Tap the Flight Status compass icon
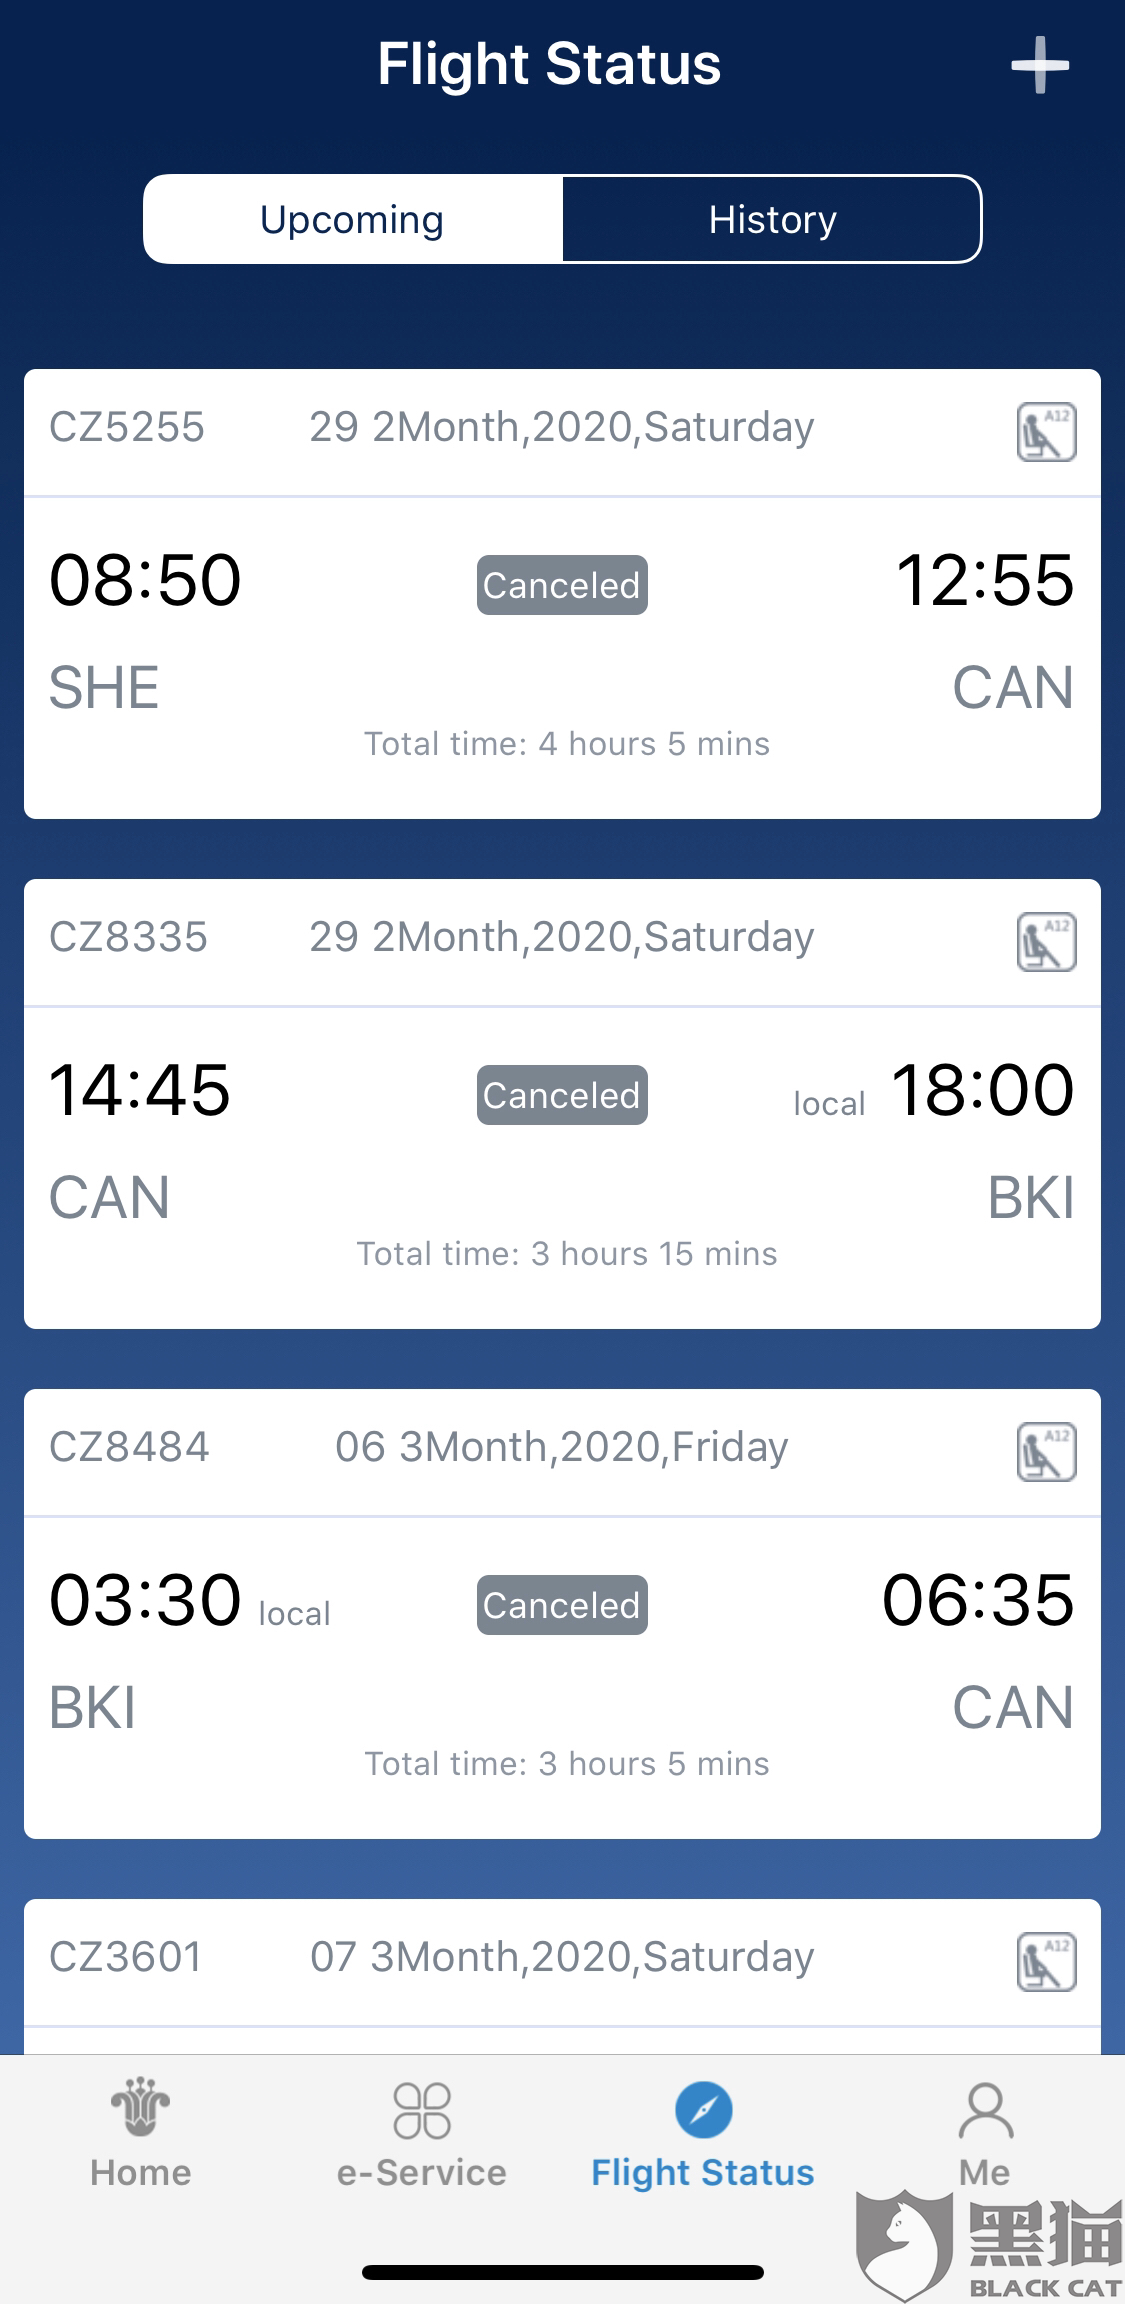The width and height of the screenshot is (1125, 2304). 703,2110
